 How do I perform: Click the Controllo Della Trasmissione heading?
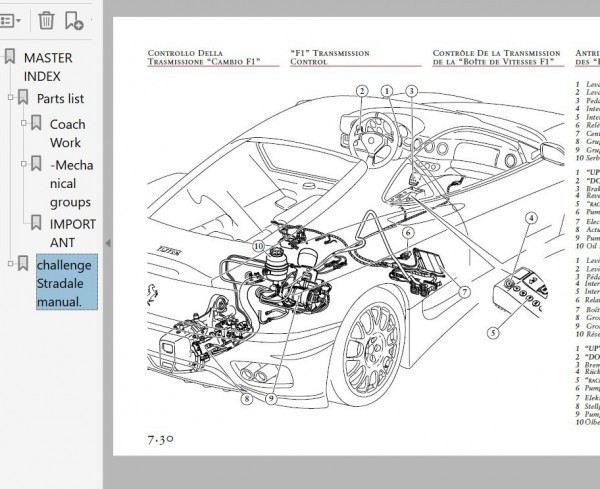[204, 57]
